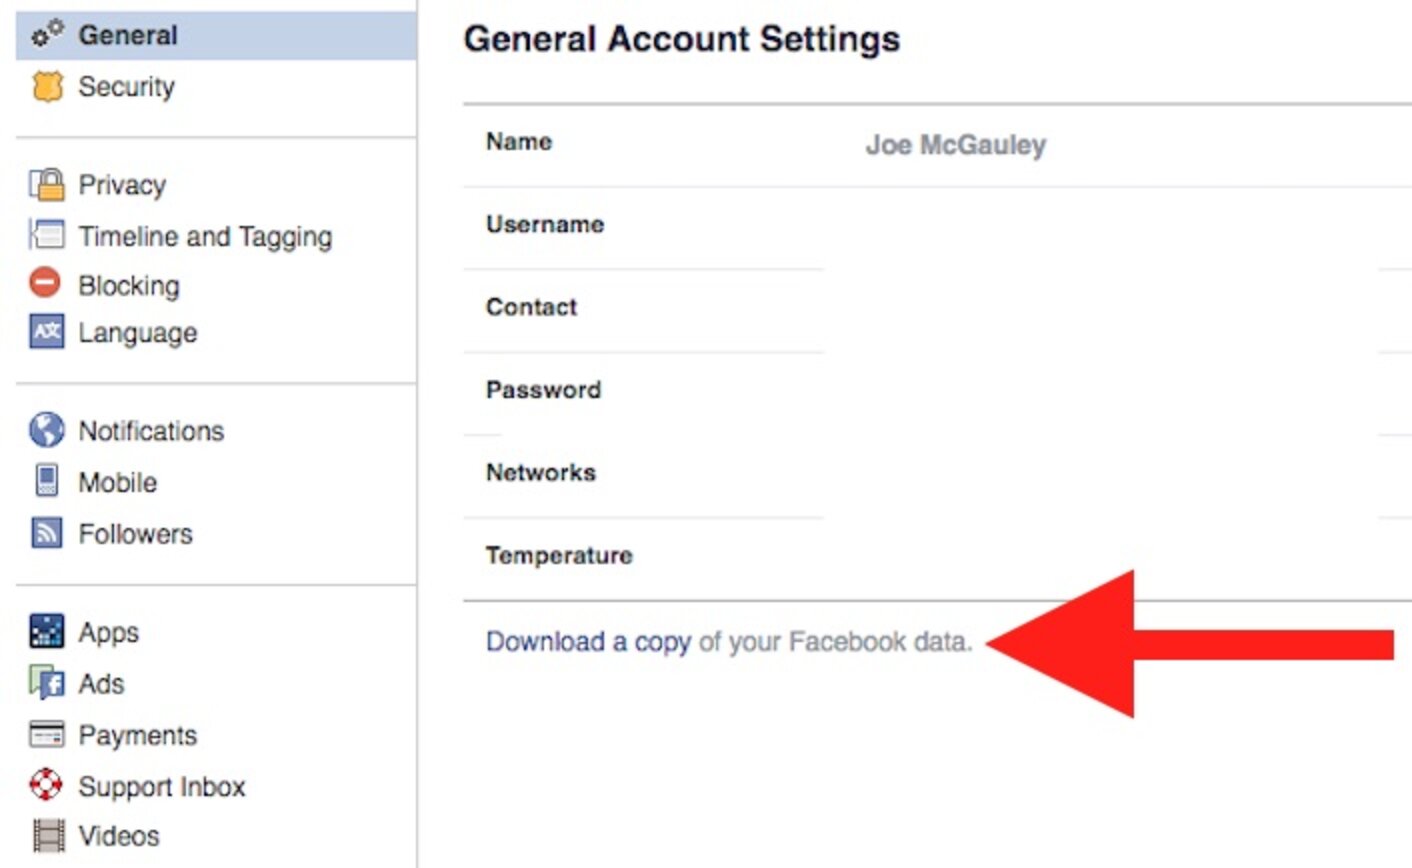Open Notifications via the globe icon
The width and height of the screenshot is (1412, 868).
click(x=43, y=430)
